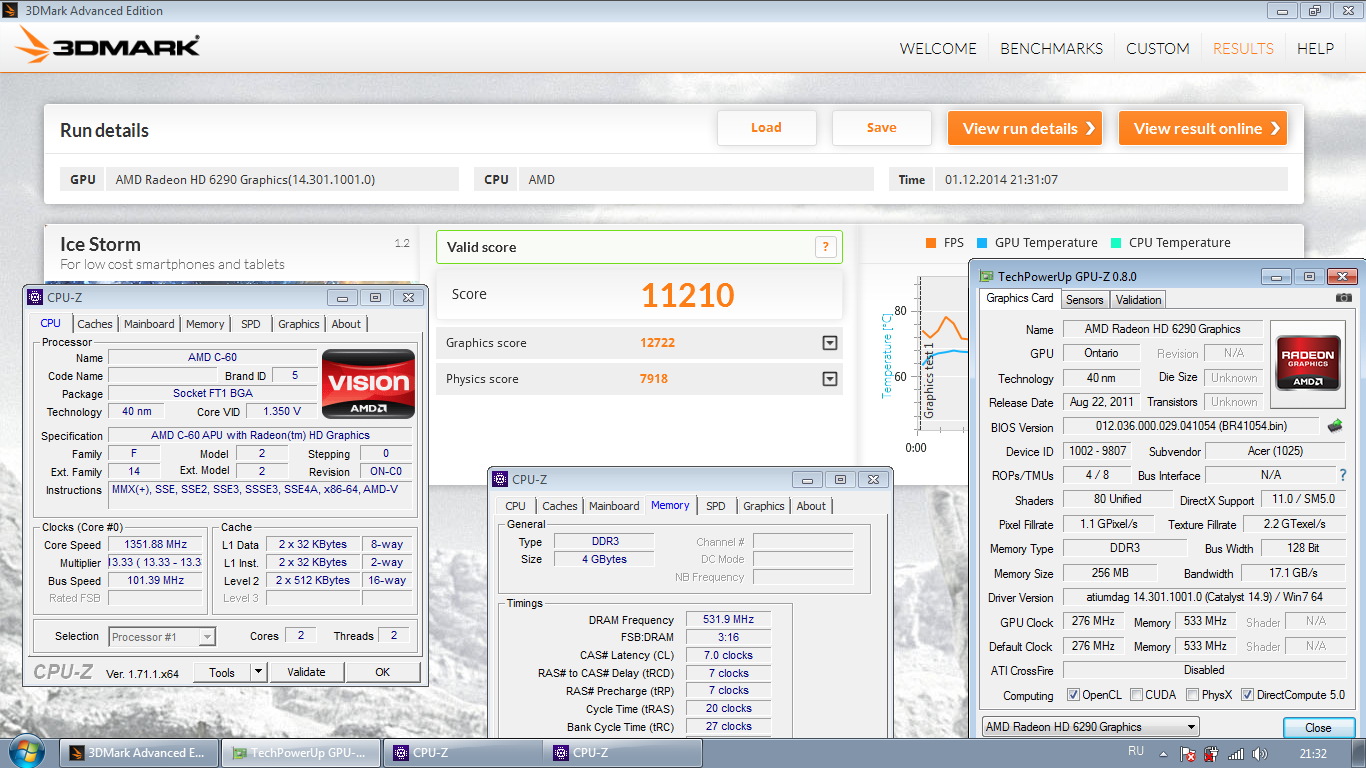Toggle the DirectCompute 5.0 checkbox
The width and height of the screenshot is (1366, 768).
[x=1247, y=695]
